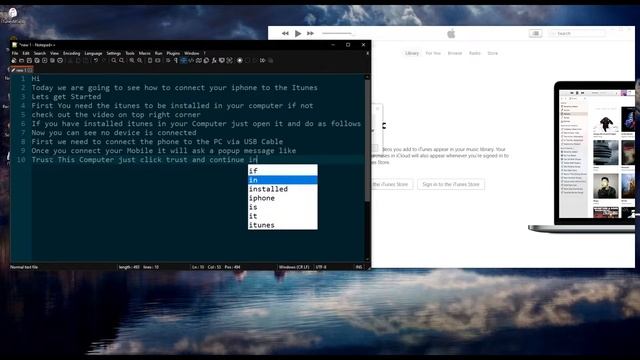Run macro multiple times icon
The width and height of the screenshot is (640, 360).
coord(262,60)
